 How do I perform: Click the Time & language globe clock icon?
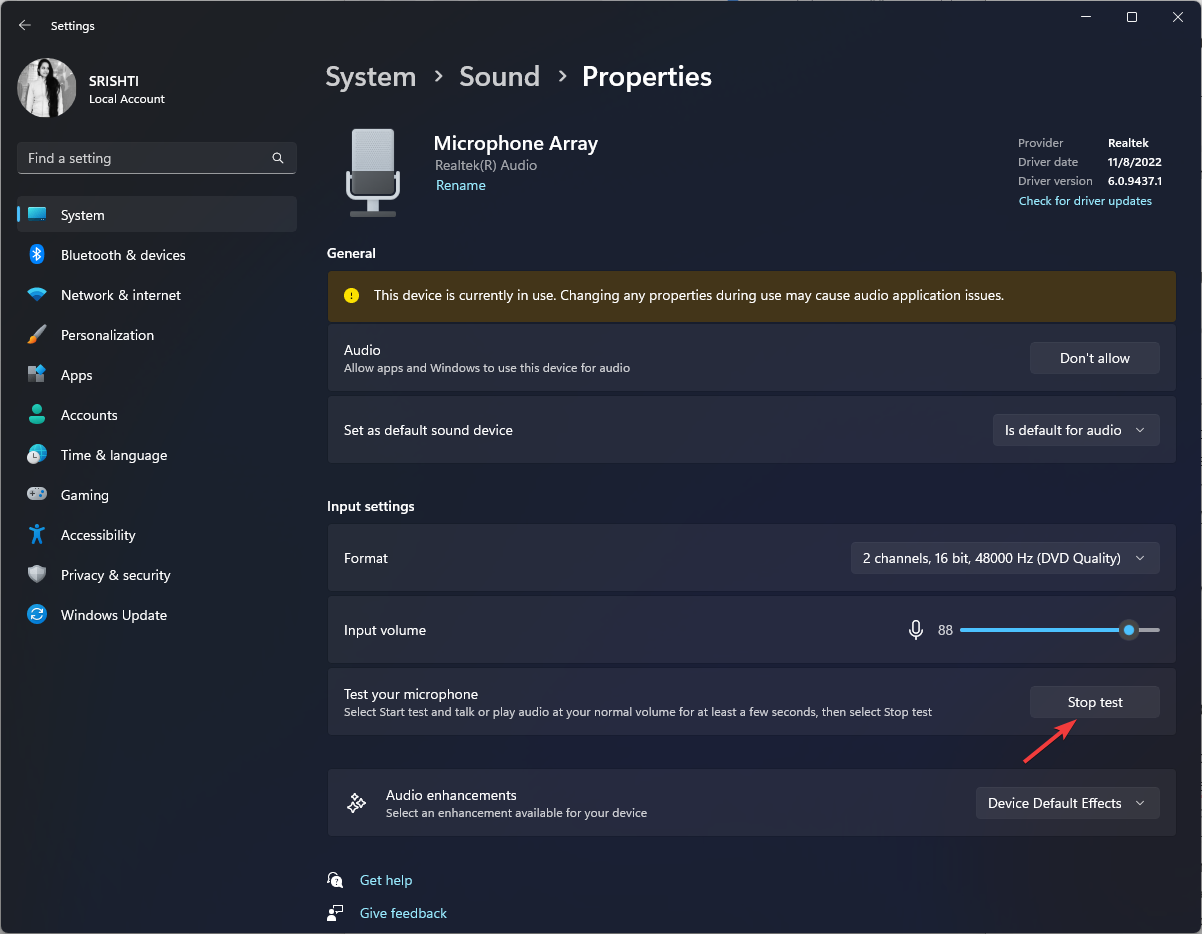(x=37, y=455)
